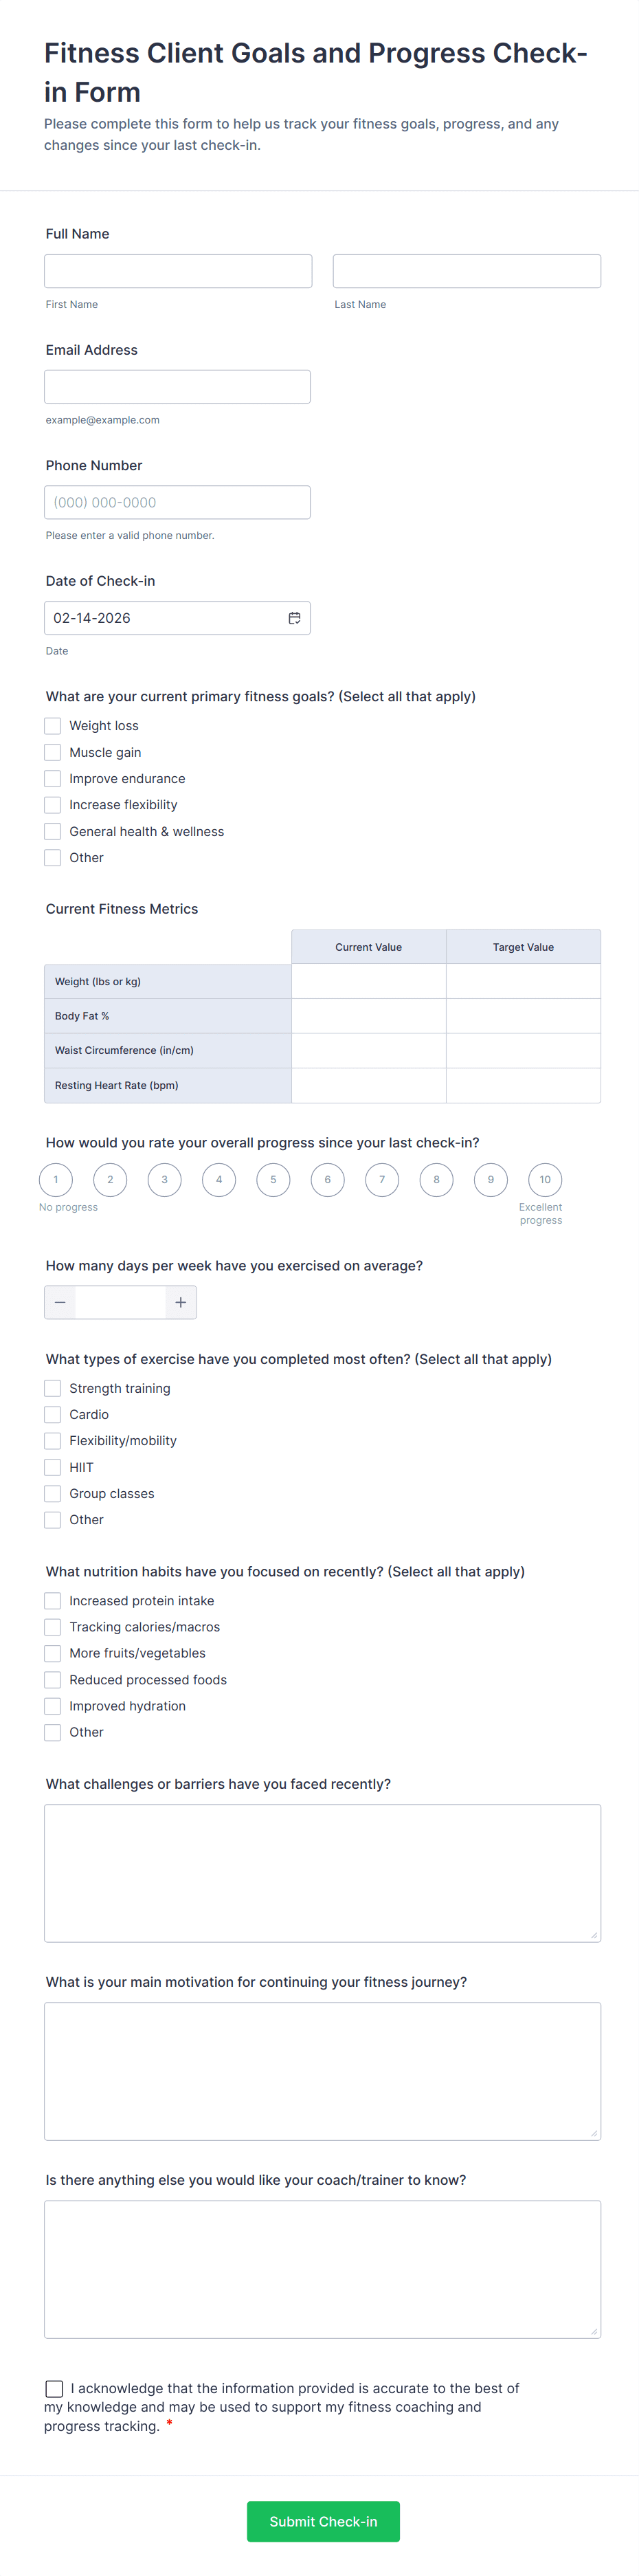Submit the check-in form

tap(323, 2521)
